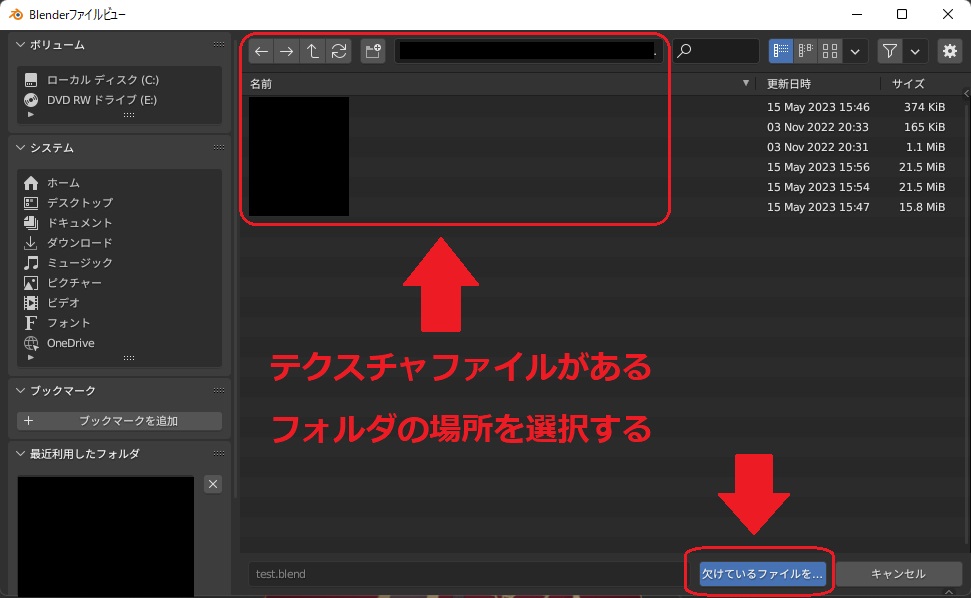Create a new folder
The height and width of the screenshot is (598, 971).
pyautogui.click(x=373, y=51)
